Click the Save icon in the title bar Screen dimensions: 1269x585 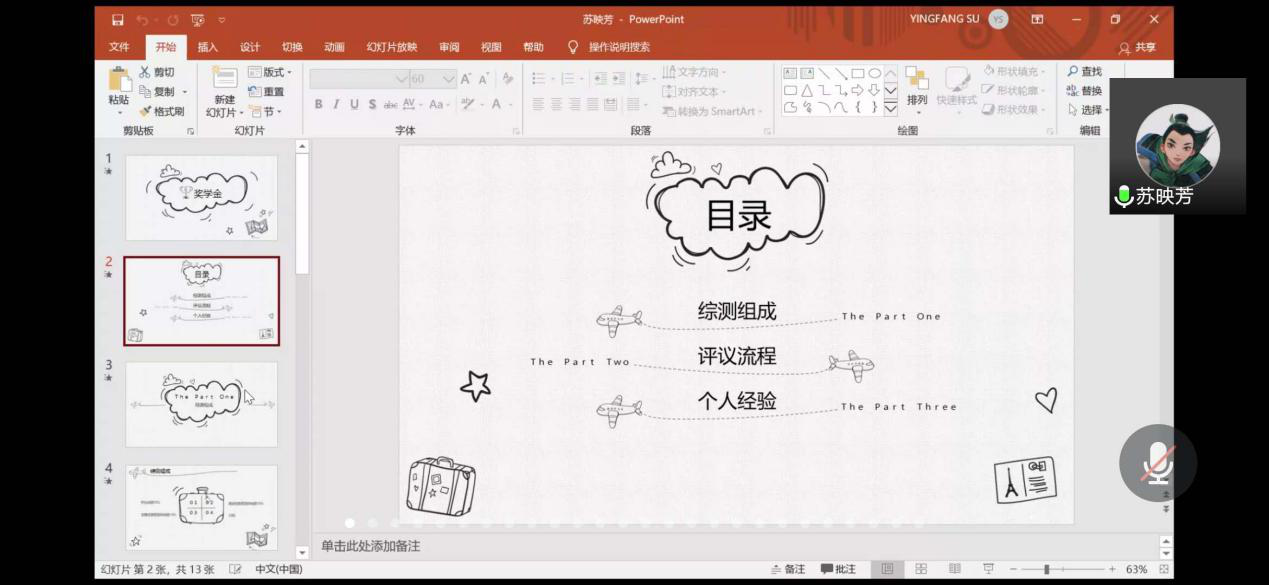tap(118, 20)
